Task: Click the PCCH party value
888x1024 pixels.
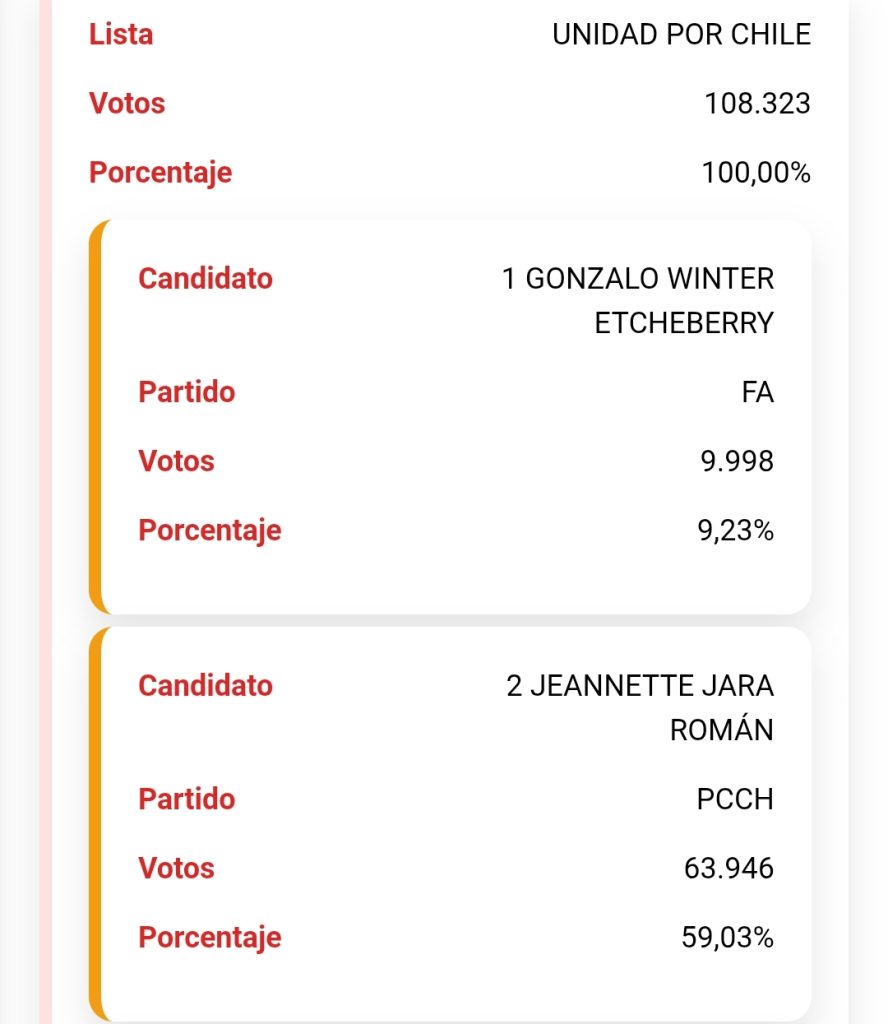Action: [735, 800]
